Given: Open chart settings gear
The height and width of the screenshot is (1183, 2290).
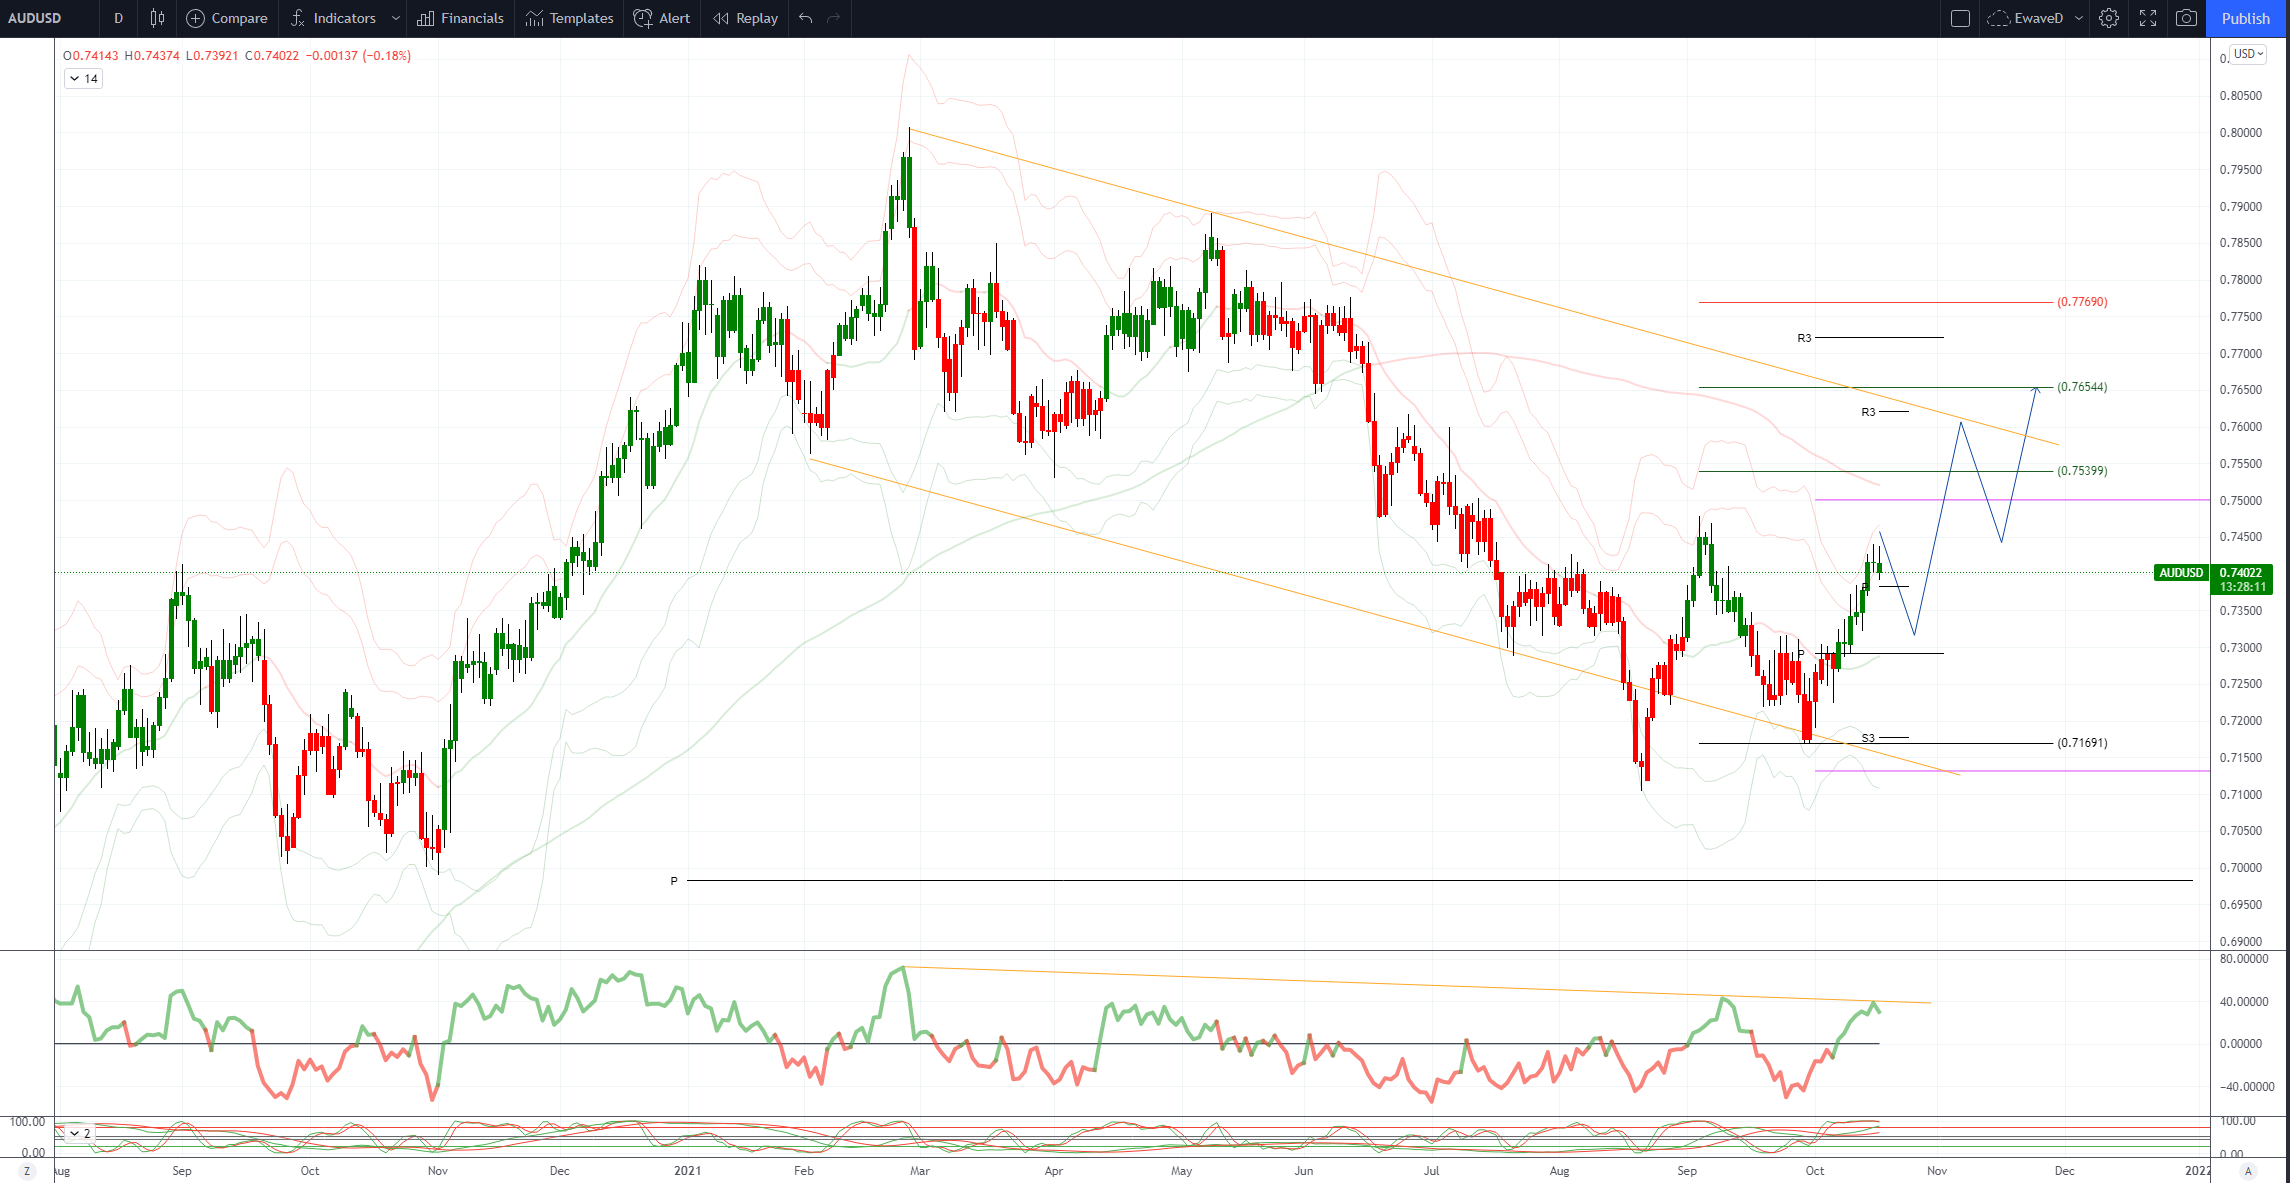Looking at the screenshot, I should point(2109,18).
